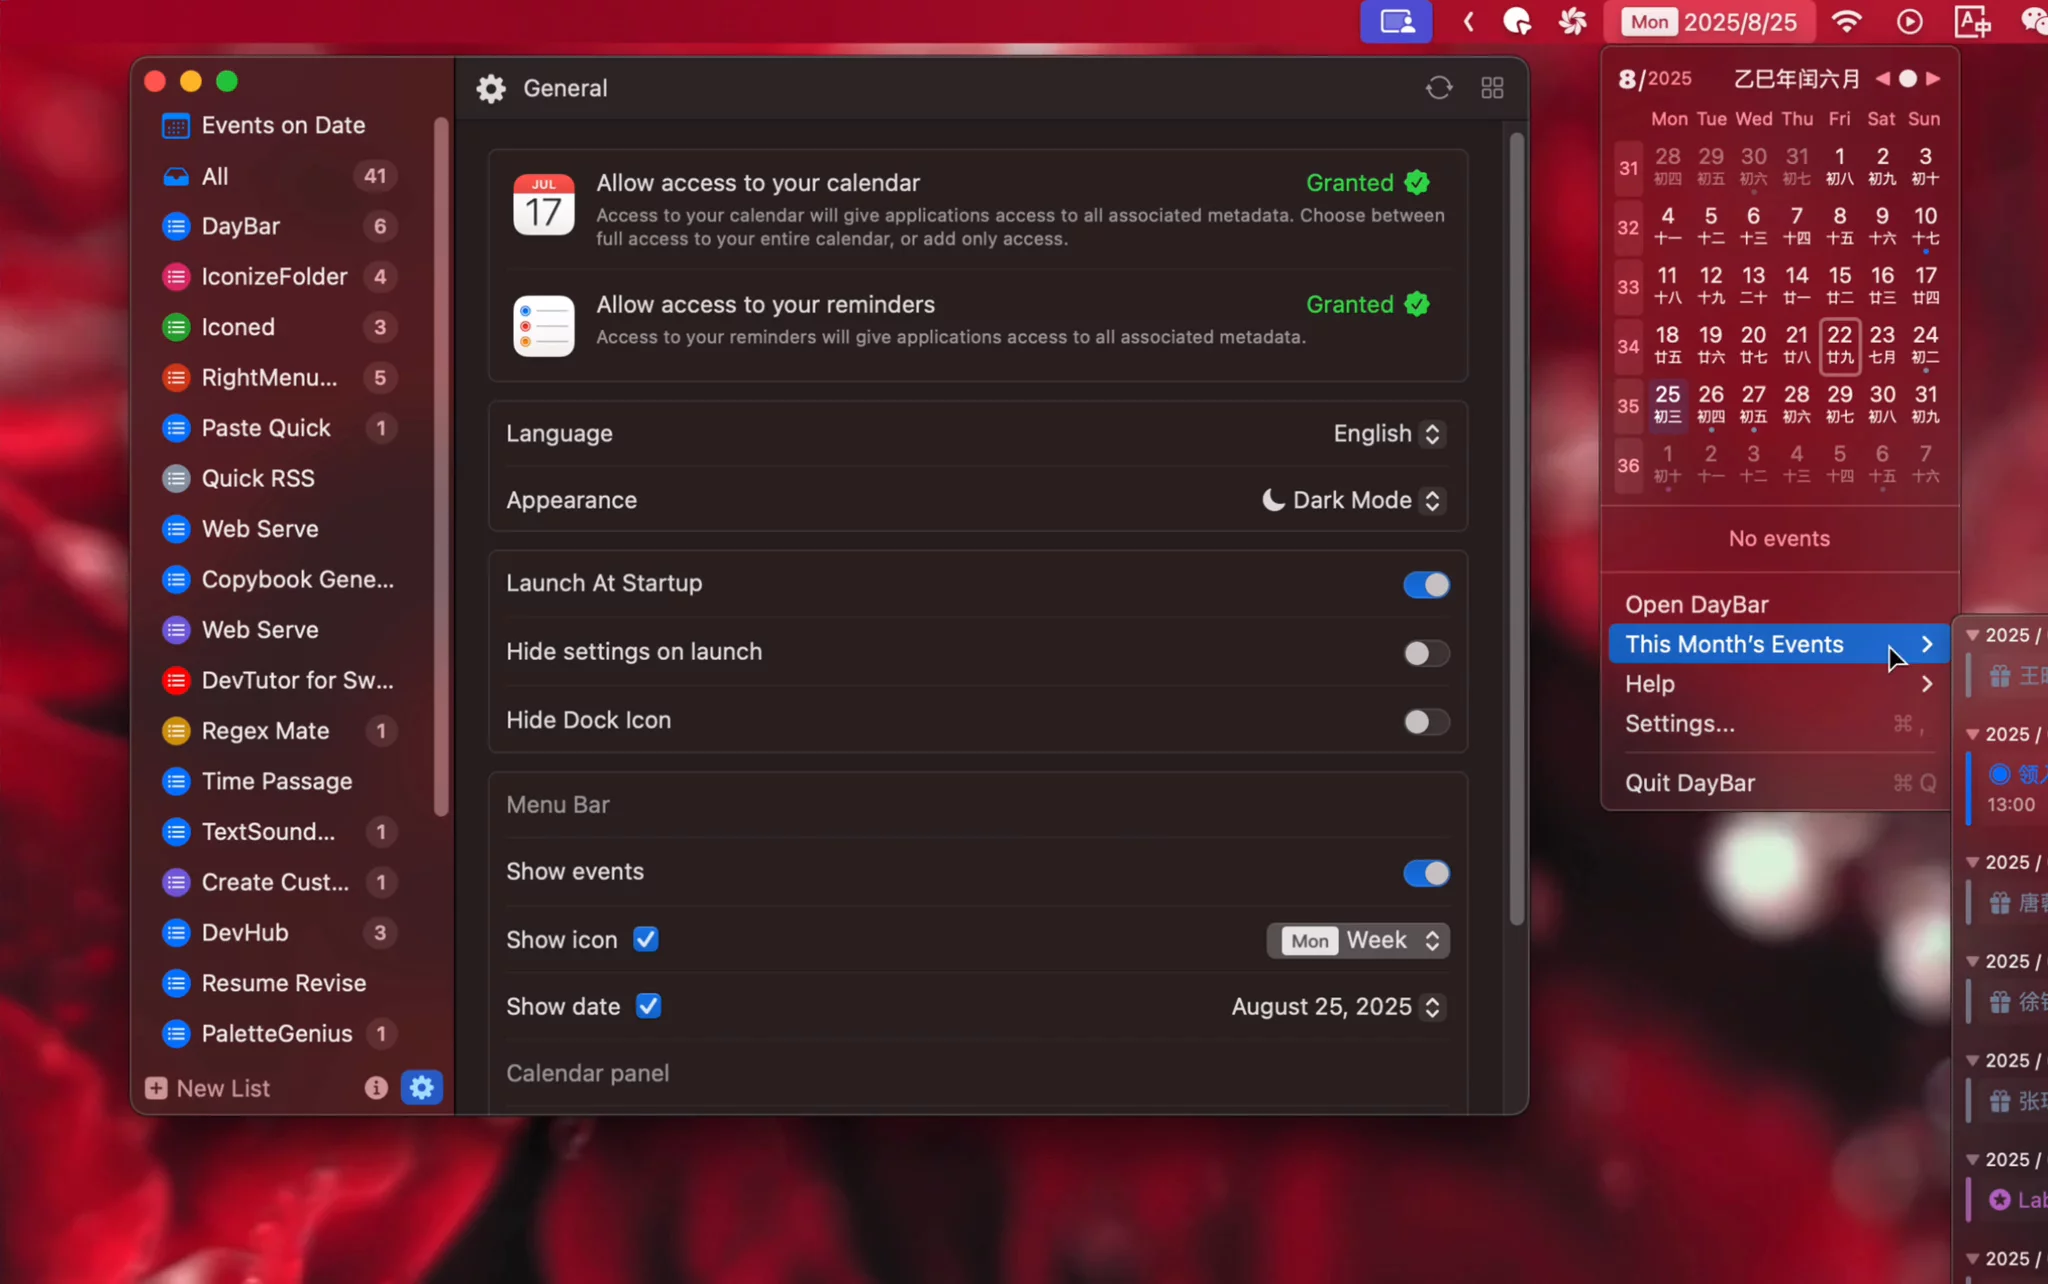Open Help menu item

[1779, 684]
